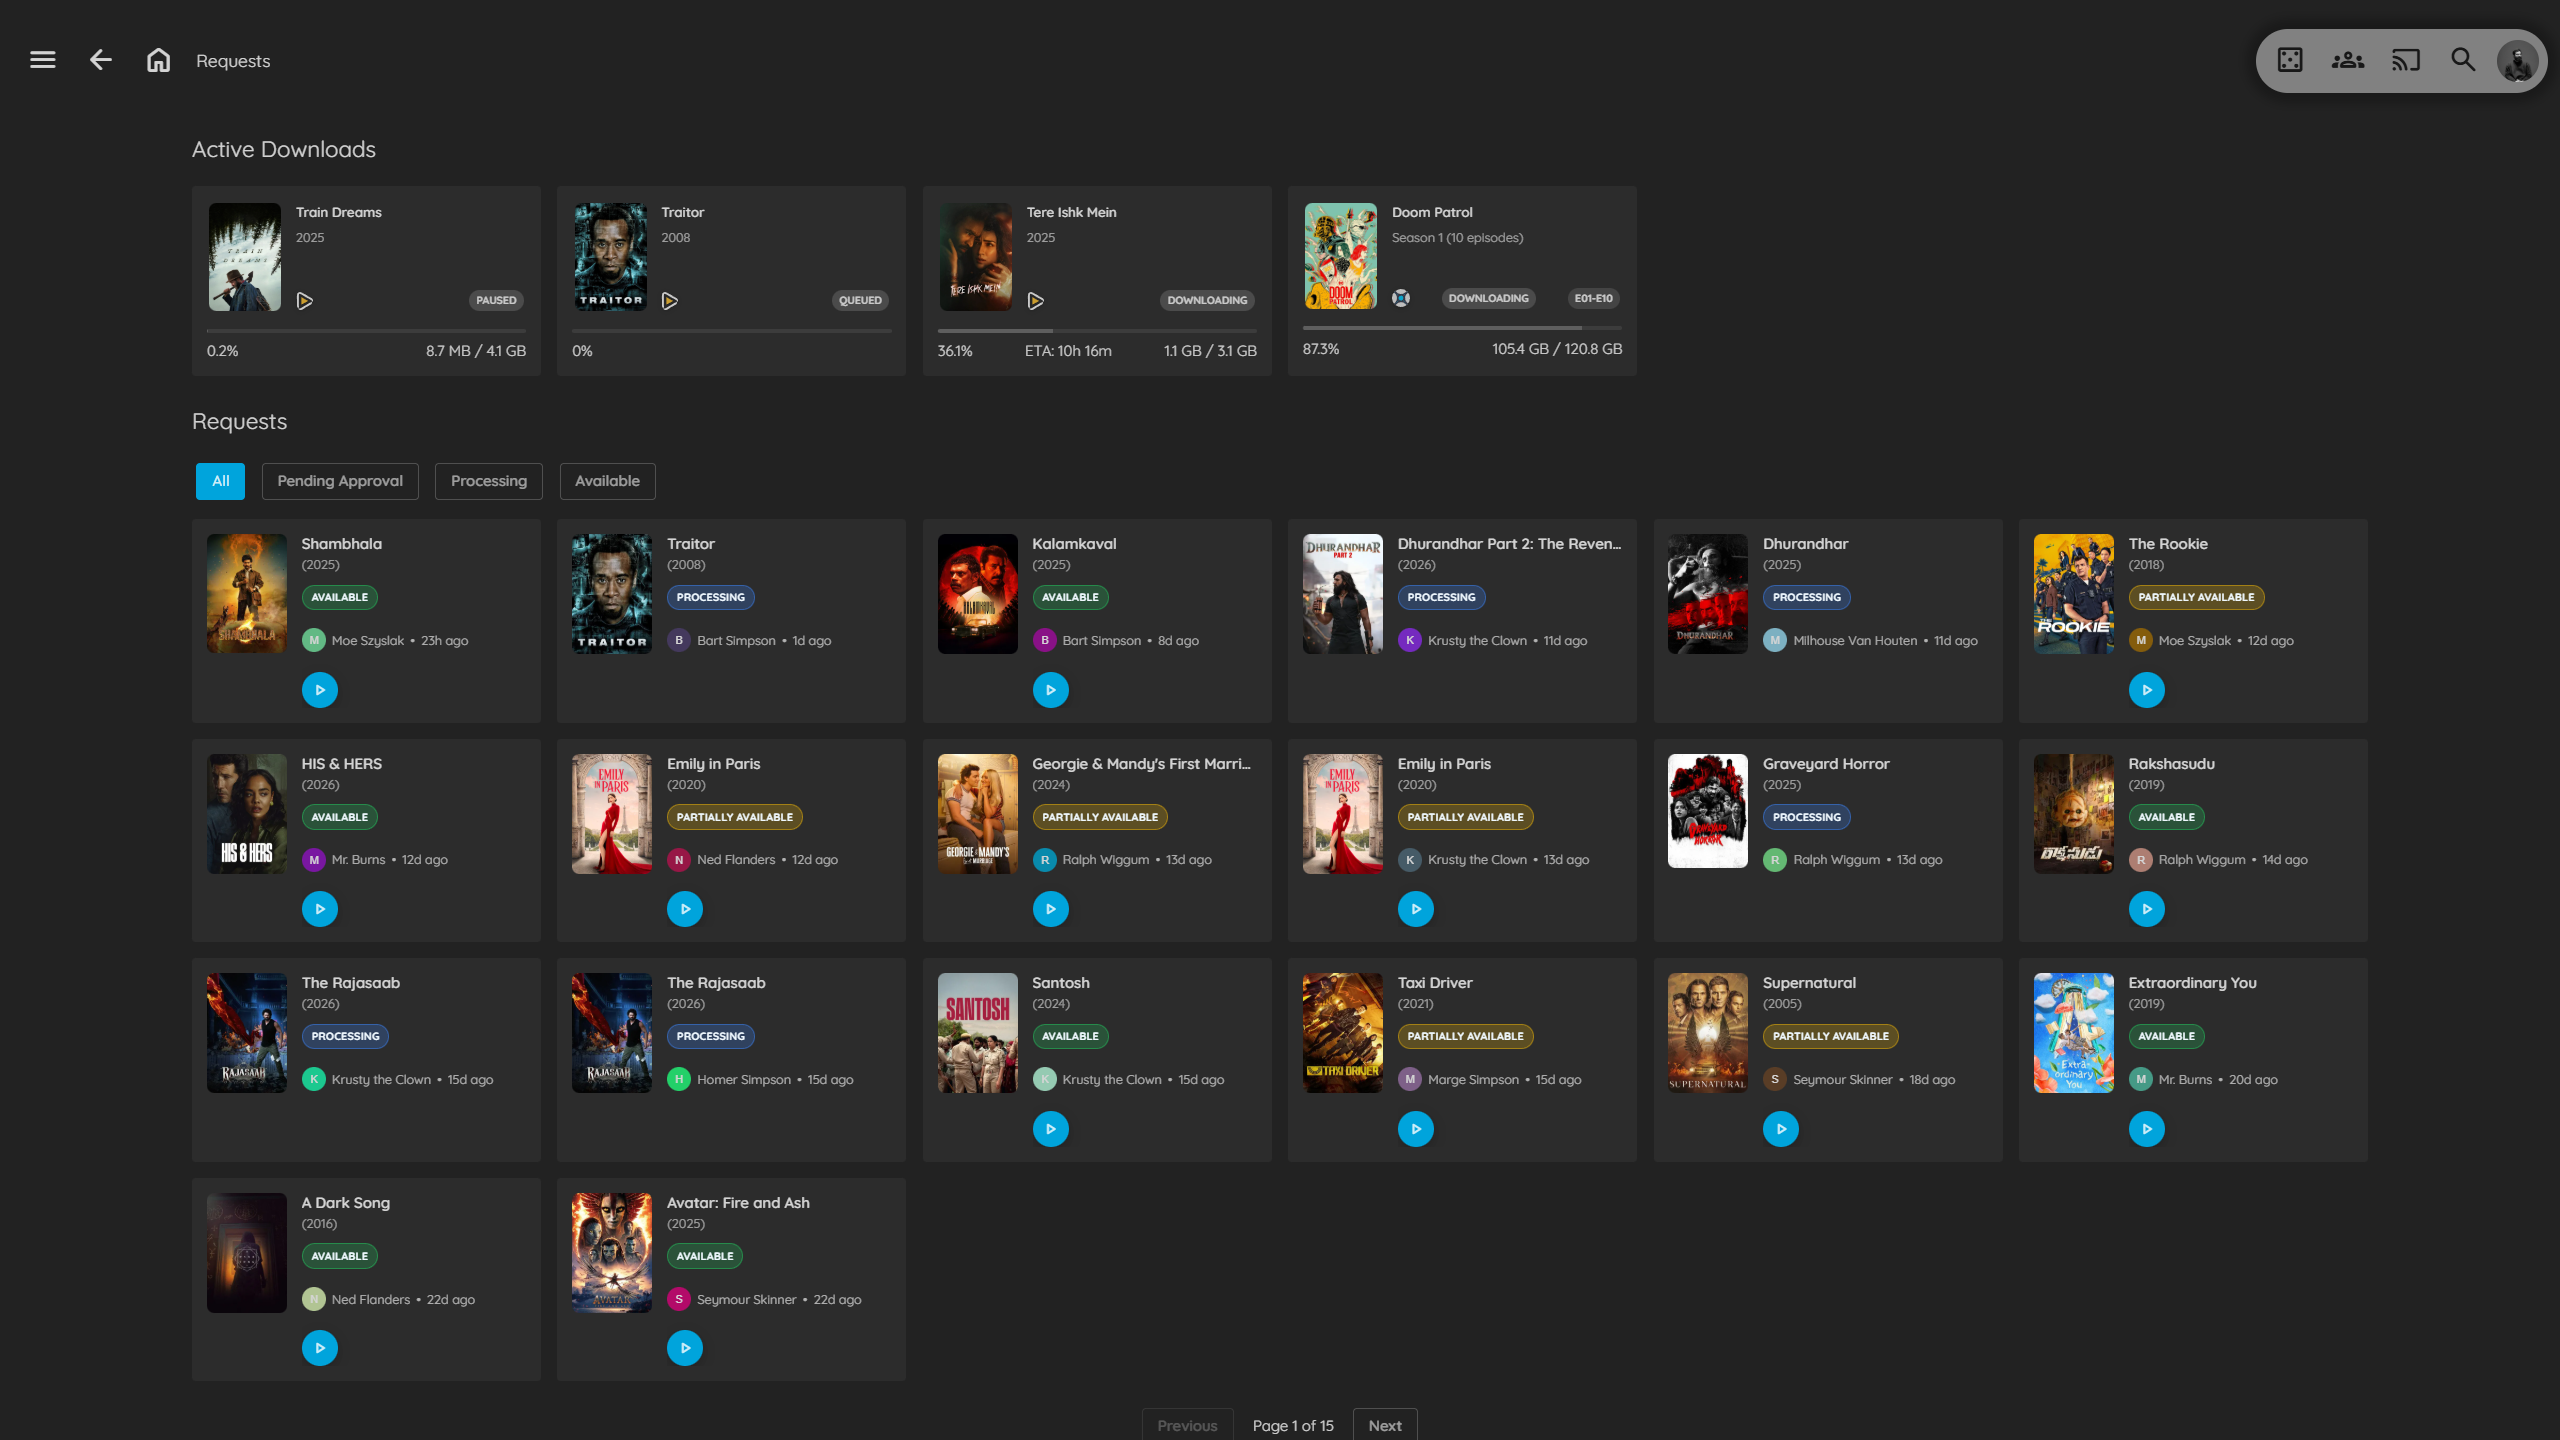Click the 'Page 1 of 15' indicator
Viewport: 2560px width, 1440px height.
(1293, 1426)
